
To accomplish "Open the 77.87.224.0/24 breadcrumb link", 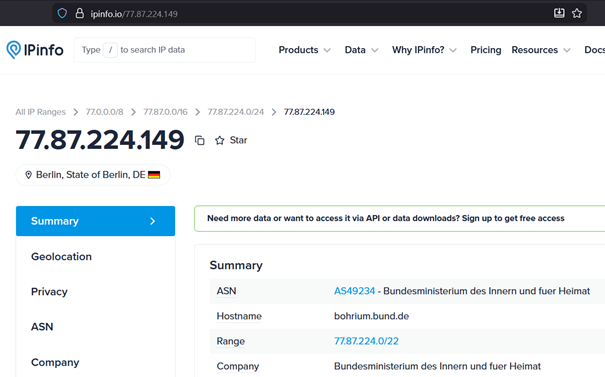I will click(236, 112).
